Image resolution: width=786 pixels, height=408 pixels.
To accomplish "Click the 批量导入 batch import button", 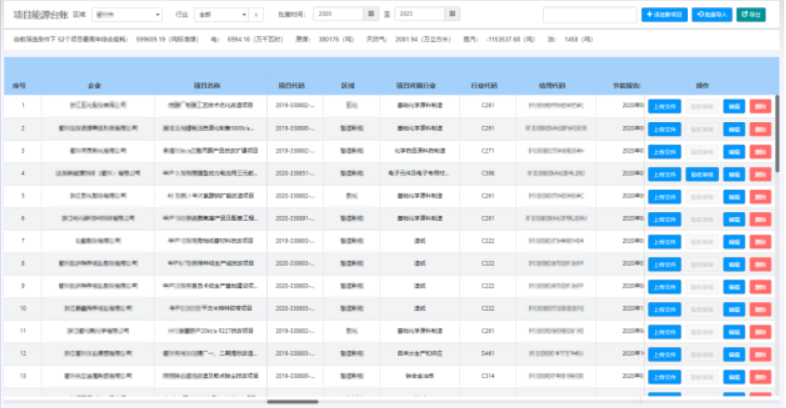I will pos(710,15).
